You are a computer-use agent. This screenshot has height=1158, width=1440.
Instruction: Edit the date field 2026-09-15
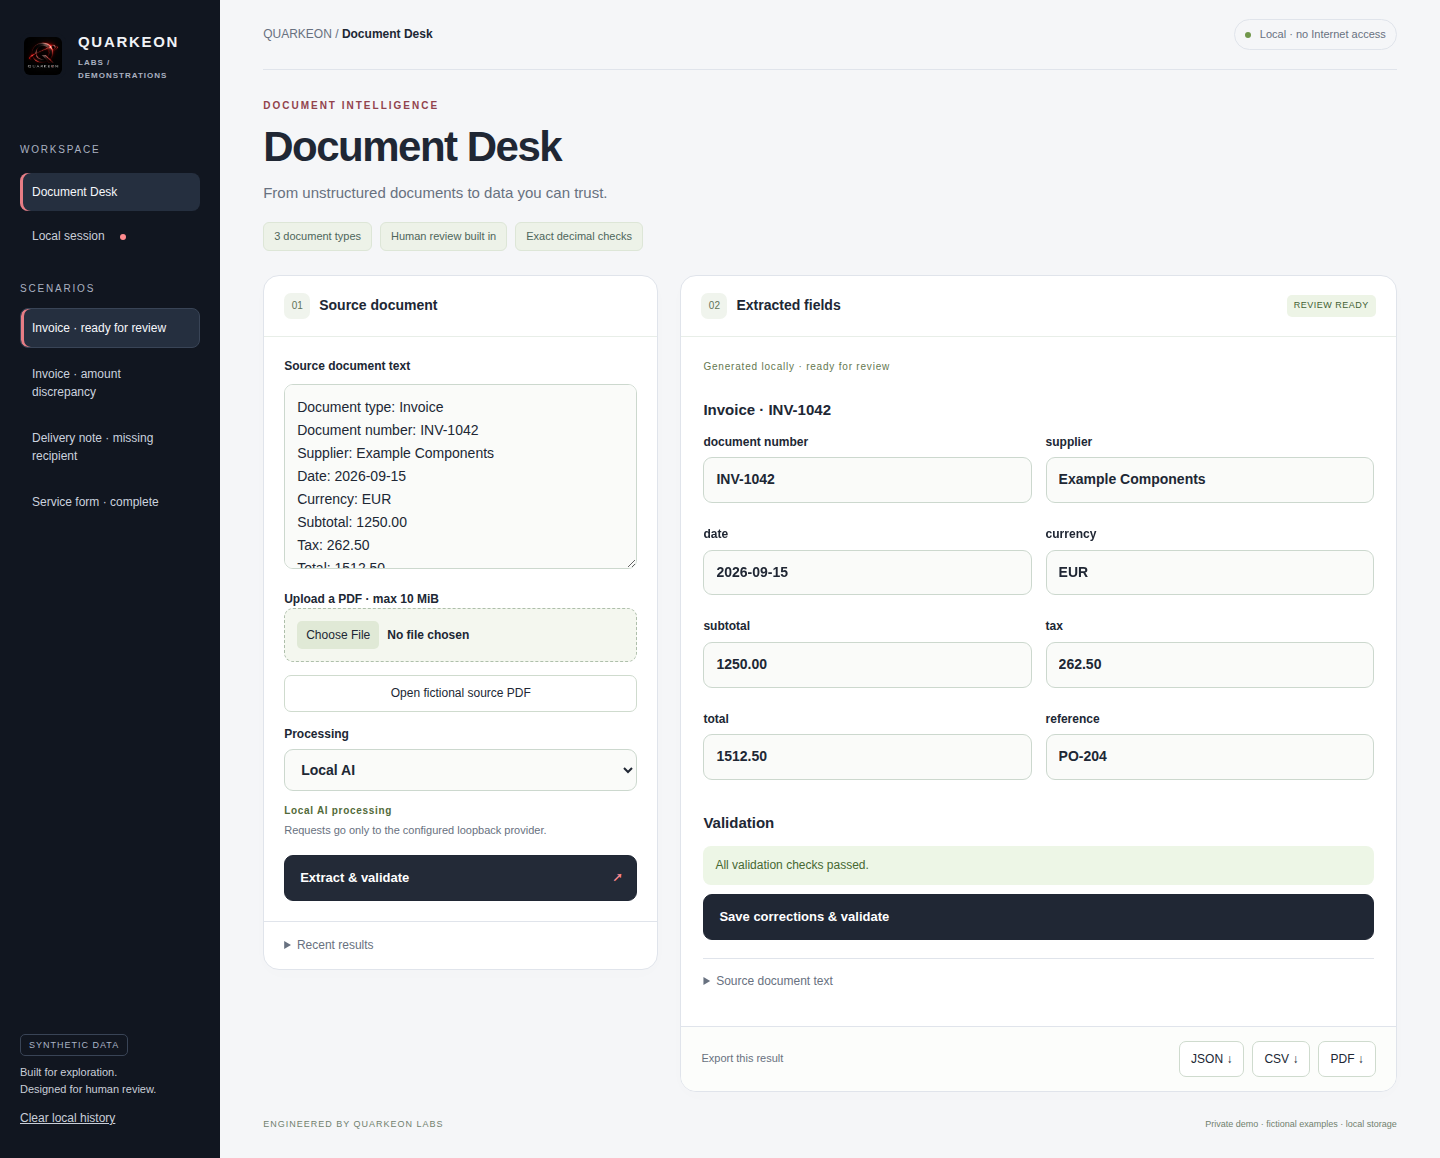point(867,573)
